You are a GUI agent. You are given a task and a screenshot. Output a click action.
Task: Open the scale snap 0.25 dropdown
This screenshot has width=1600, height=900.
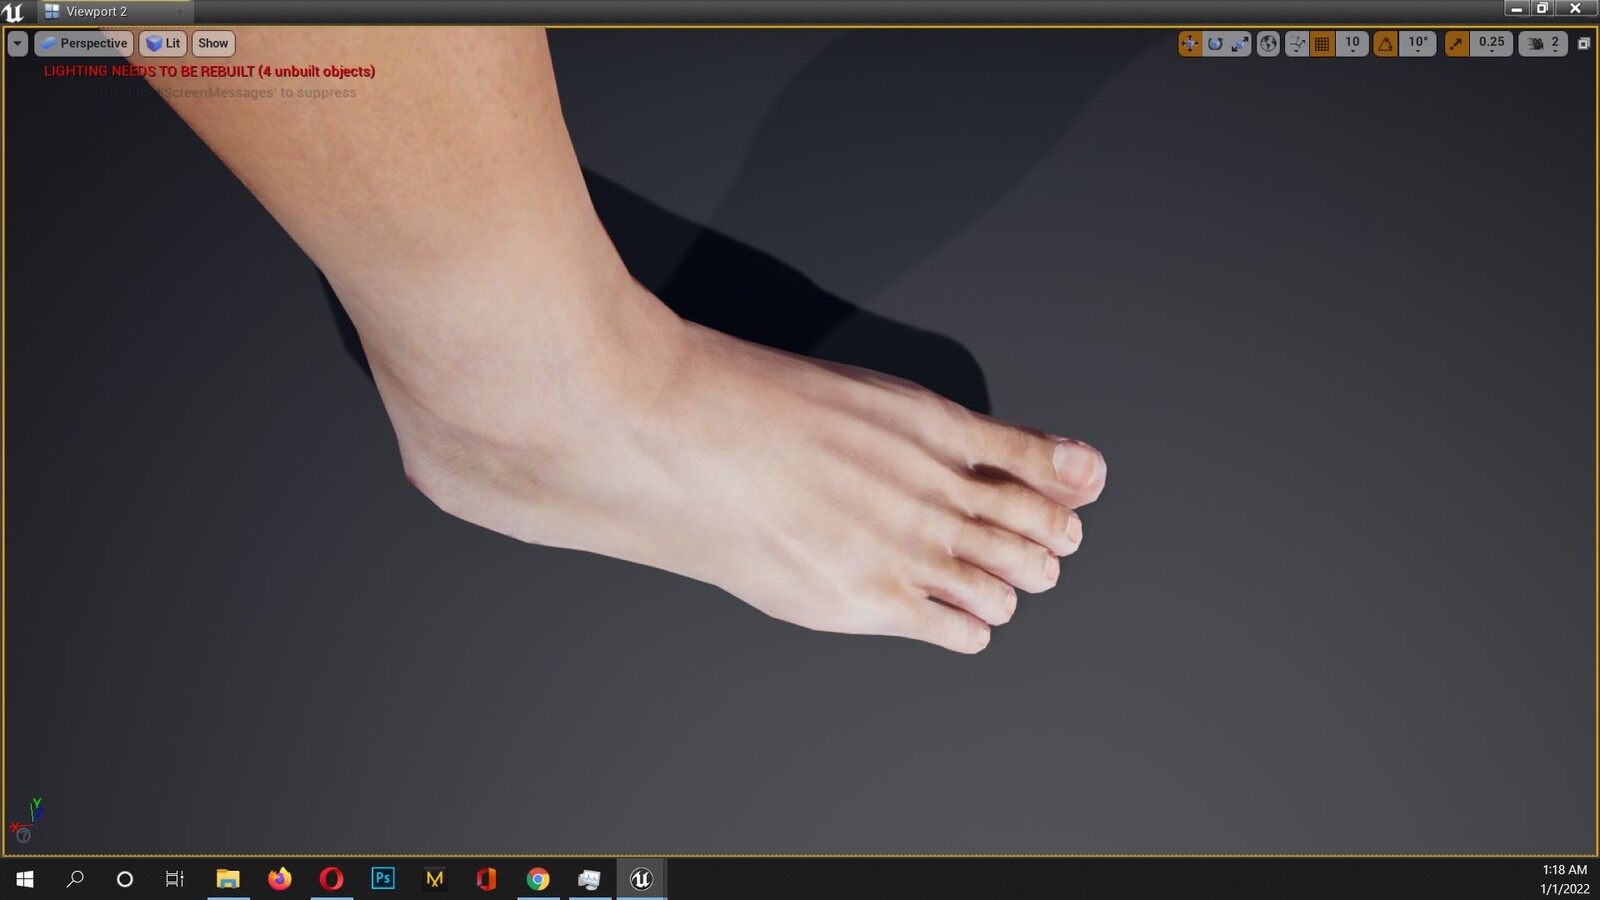pos(1491,43)
